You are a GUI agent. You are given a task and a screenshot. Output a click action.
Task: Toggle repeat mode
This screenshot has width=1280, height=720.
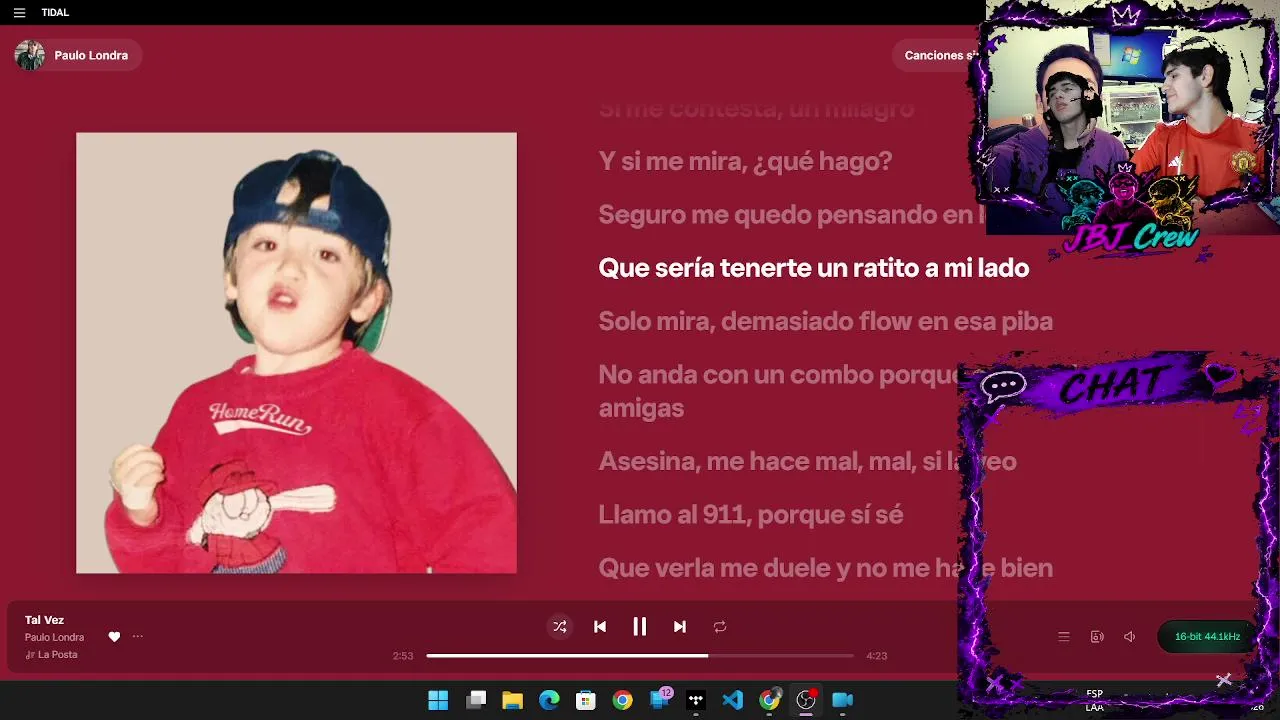[720, 627]
